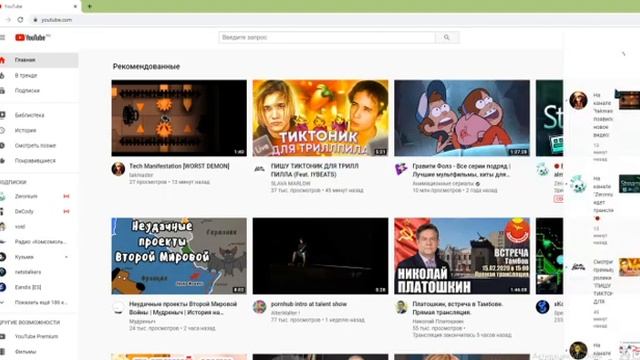Click Платошкин video channel avatar

[401, 307]
